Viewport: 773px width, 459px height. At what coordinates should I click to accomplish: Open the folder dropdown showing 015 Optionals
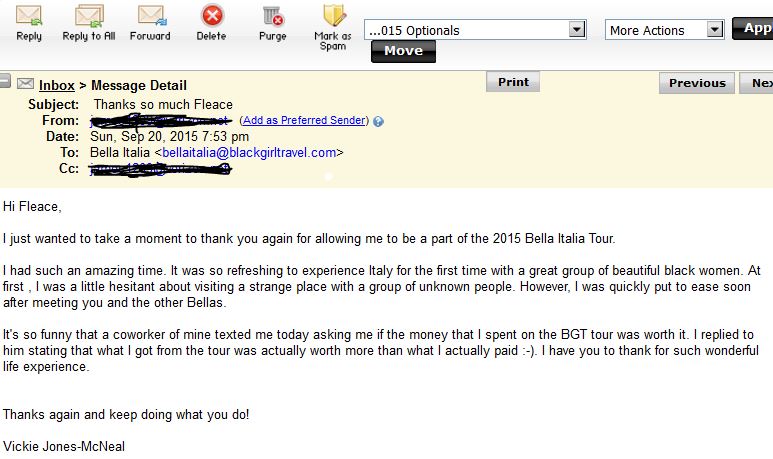click(475, 30)
